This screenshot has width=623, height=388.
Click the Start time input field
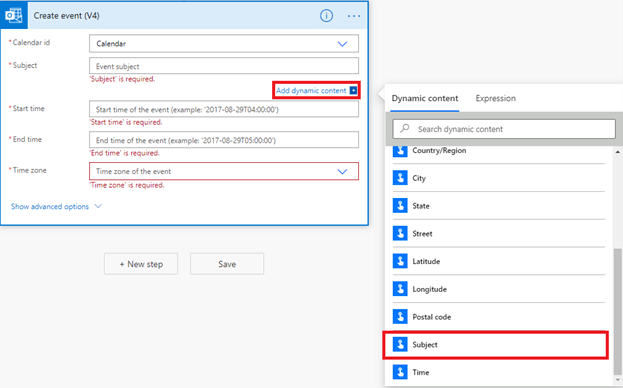click(x=224, y=109)
